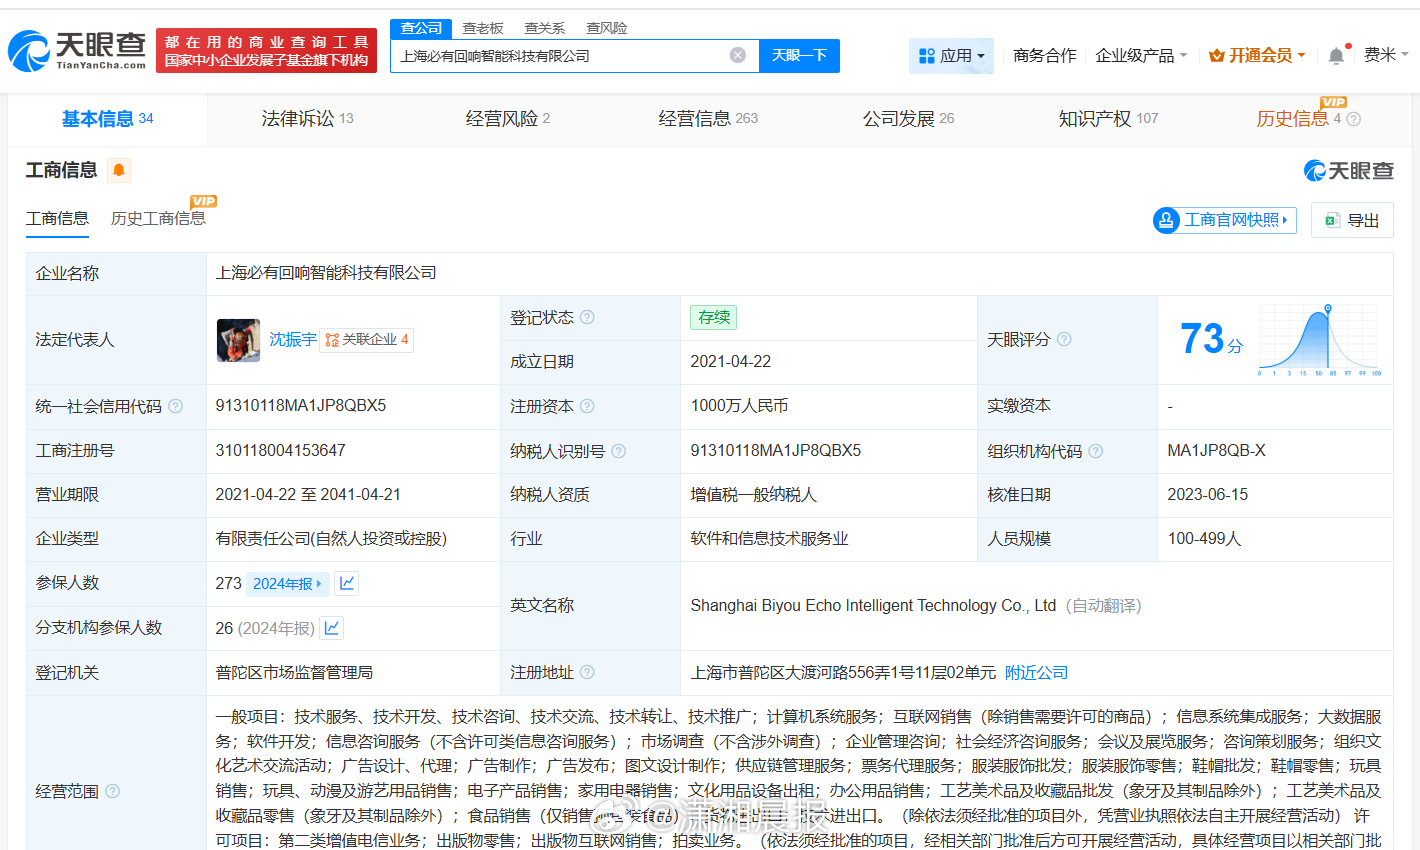This screenshot has width=1420, height=850.
Task: Open the 附近公司 link
Action: [1036, 673]
